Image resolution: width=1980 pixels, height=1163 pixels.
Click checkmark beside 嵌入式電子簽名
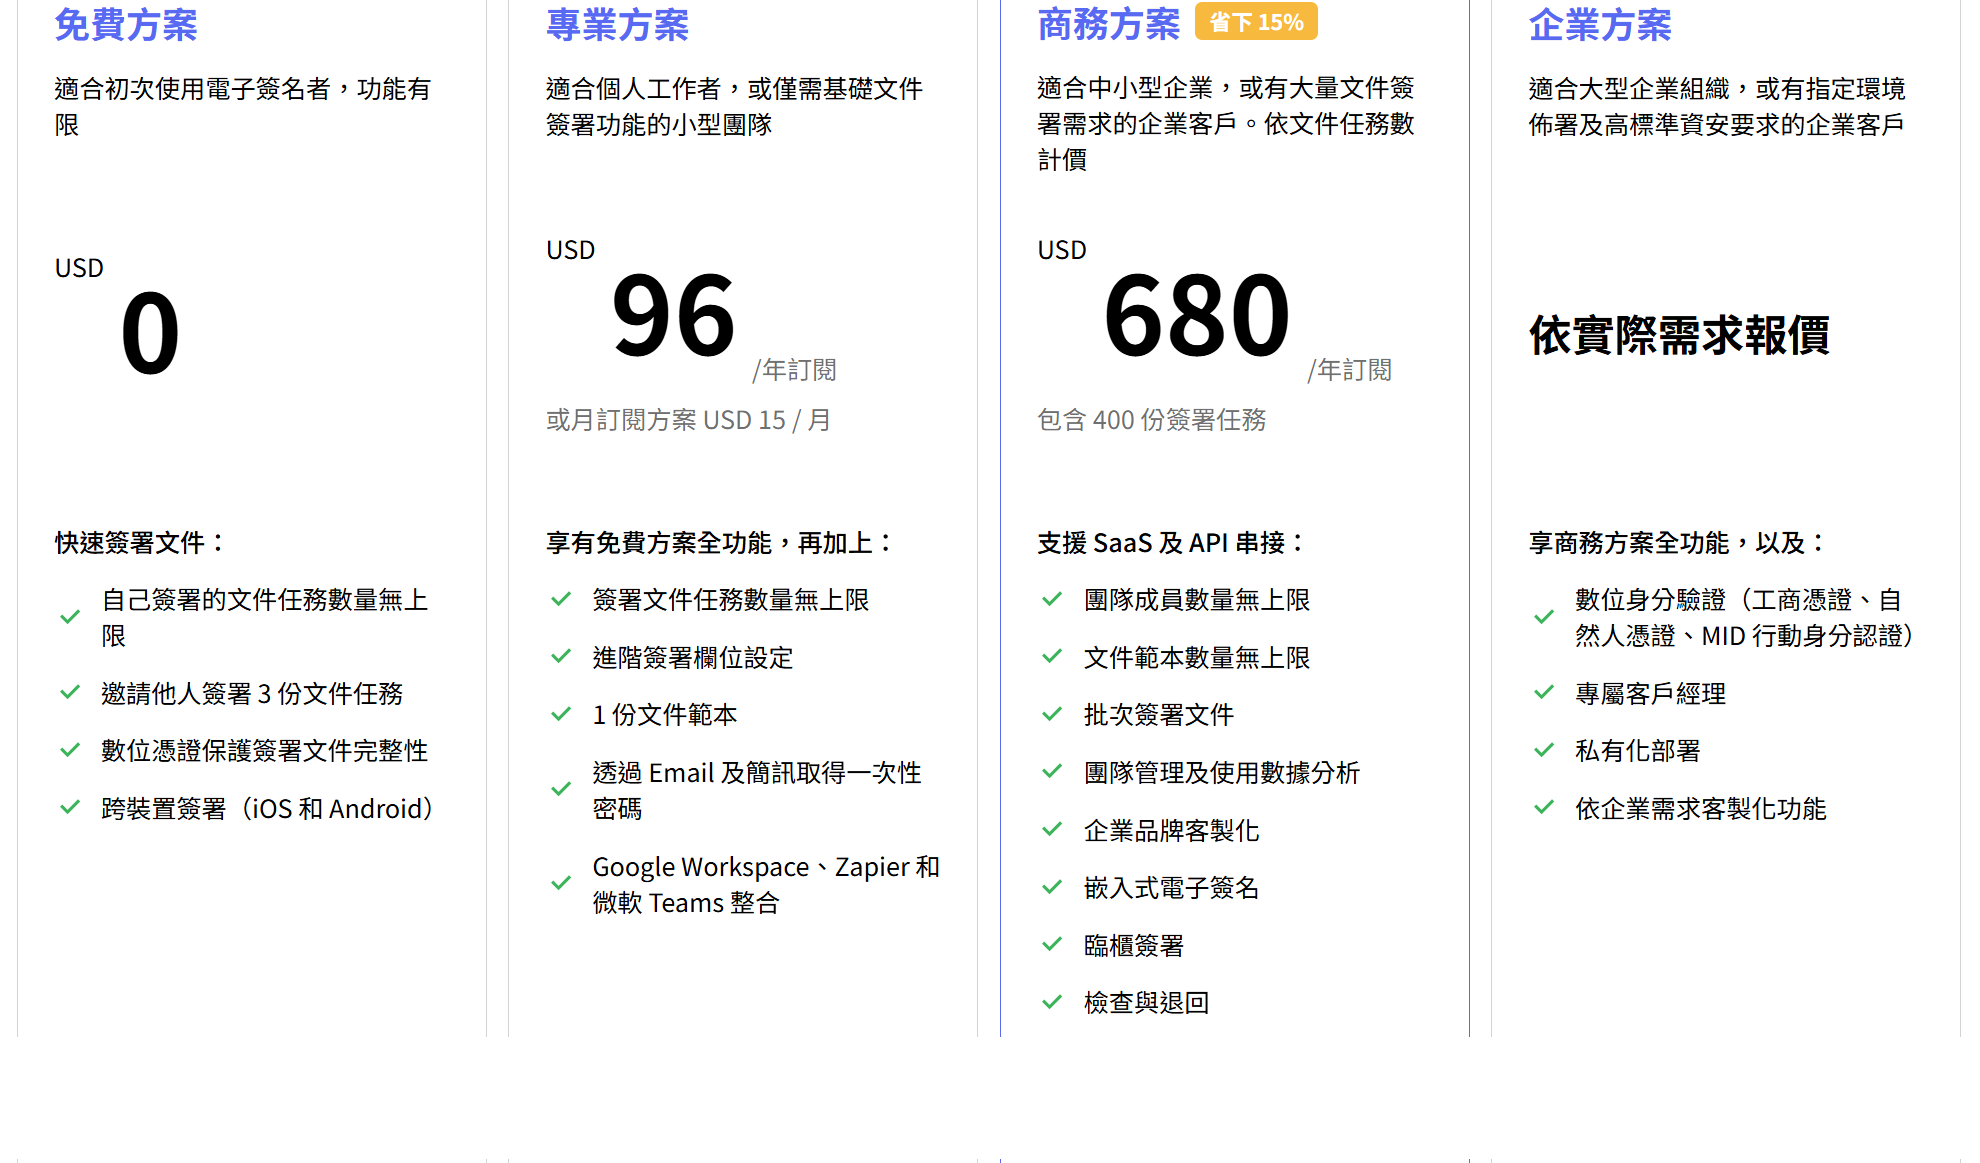coord(1052,887)
